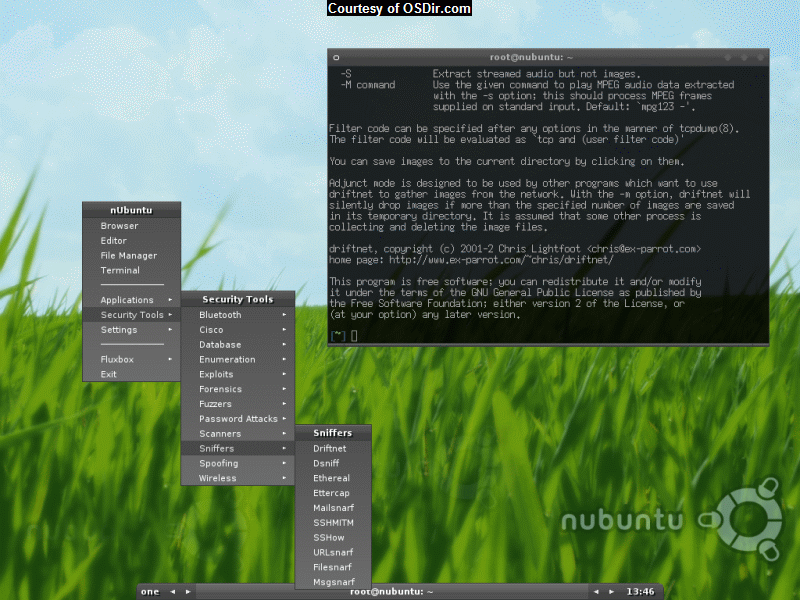This screenshot has width=800, height=600.
Task: Click workspace name 'one' in toolbar
Action: coord(150,591)
